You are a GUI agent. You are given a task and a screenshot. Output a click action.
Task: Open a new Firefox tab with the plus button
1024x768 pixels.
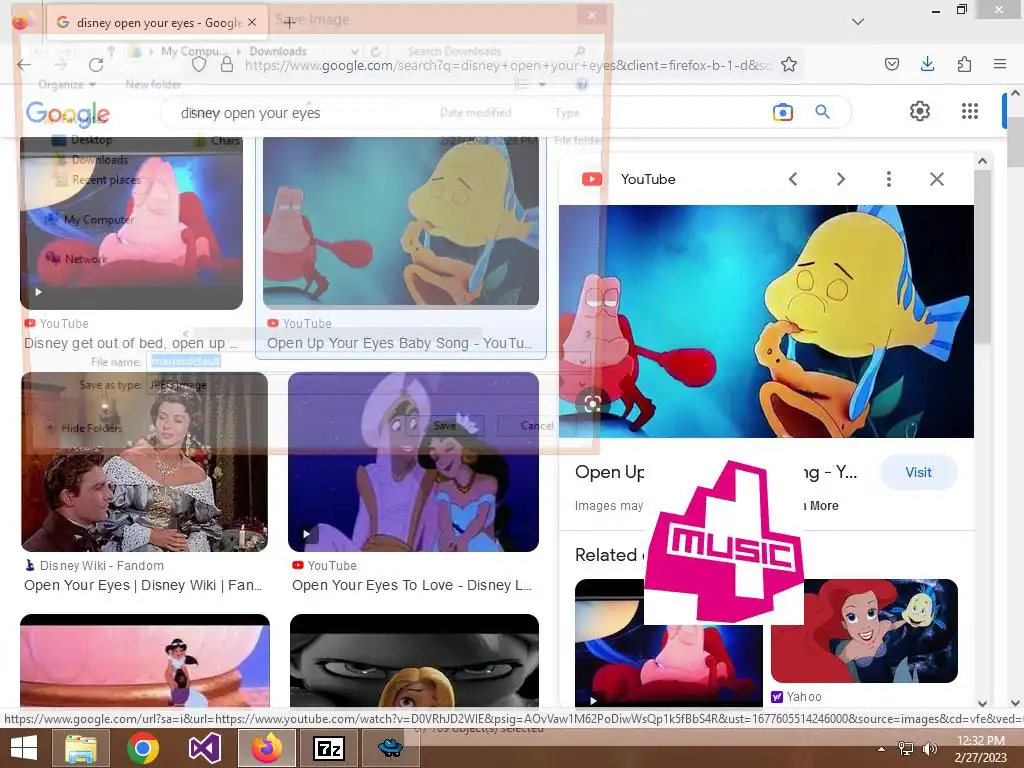[289, 22]
